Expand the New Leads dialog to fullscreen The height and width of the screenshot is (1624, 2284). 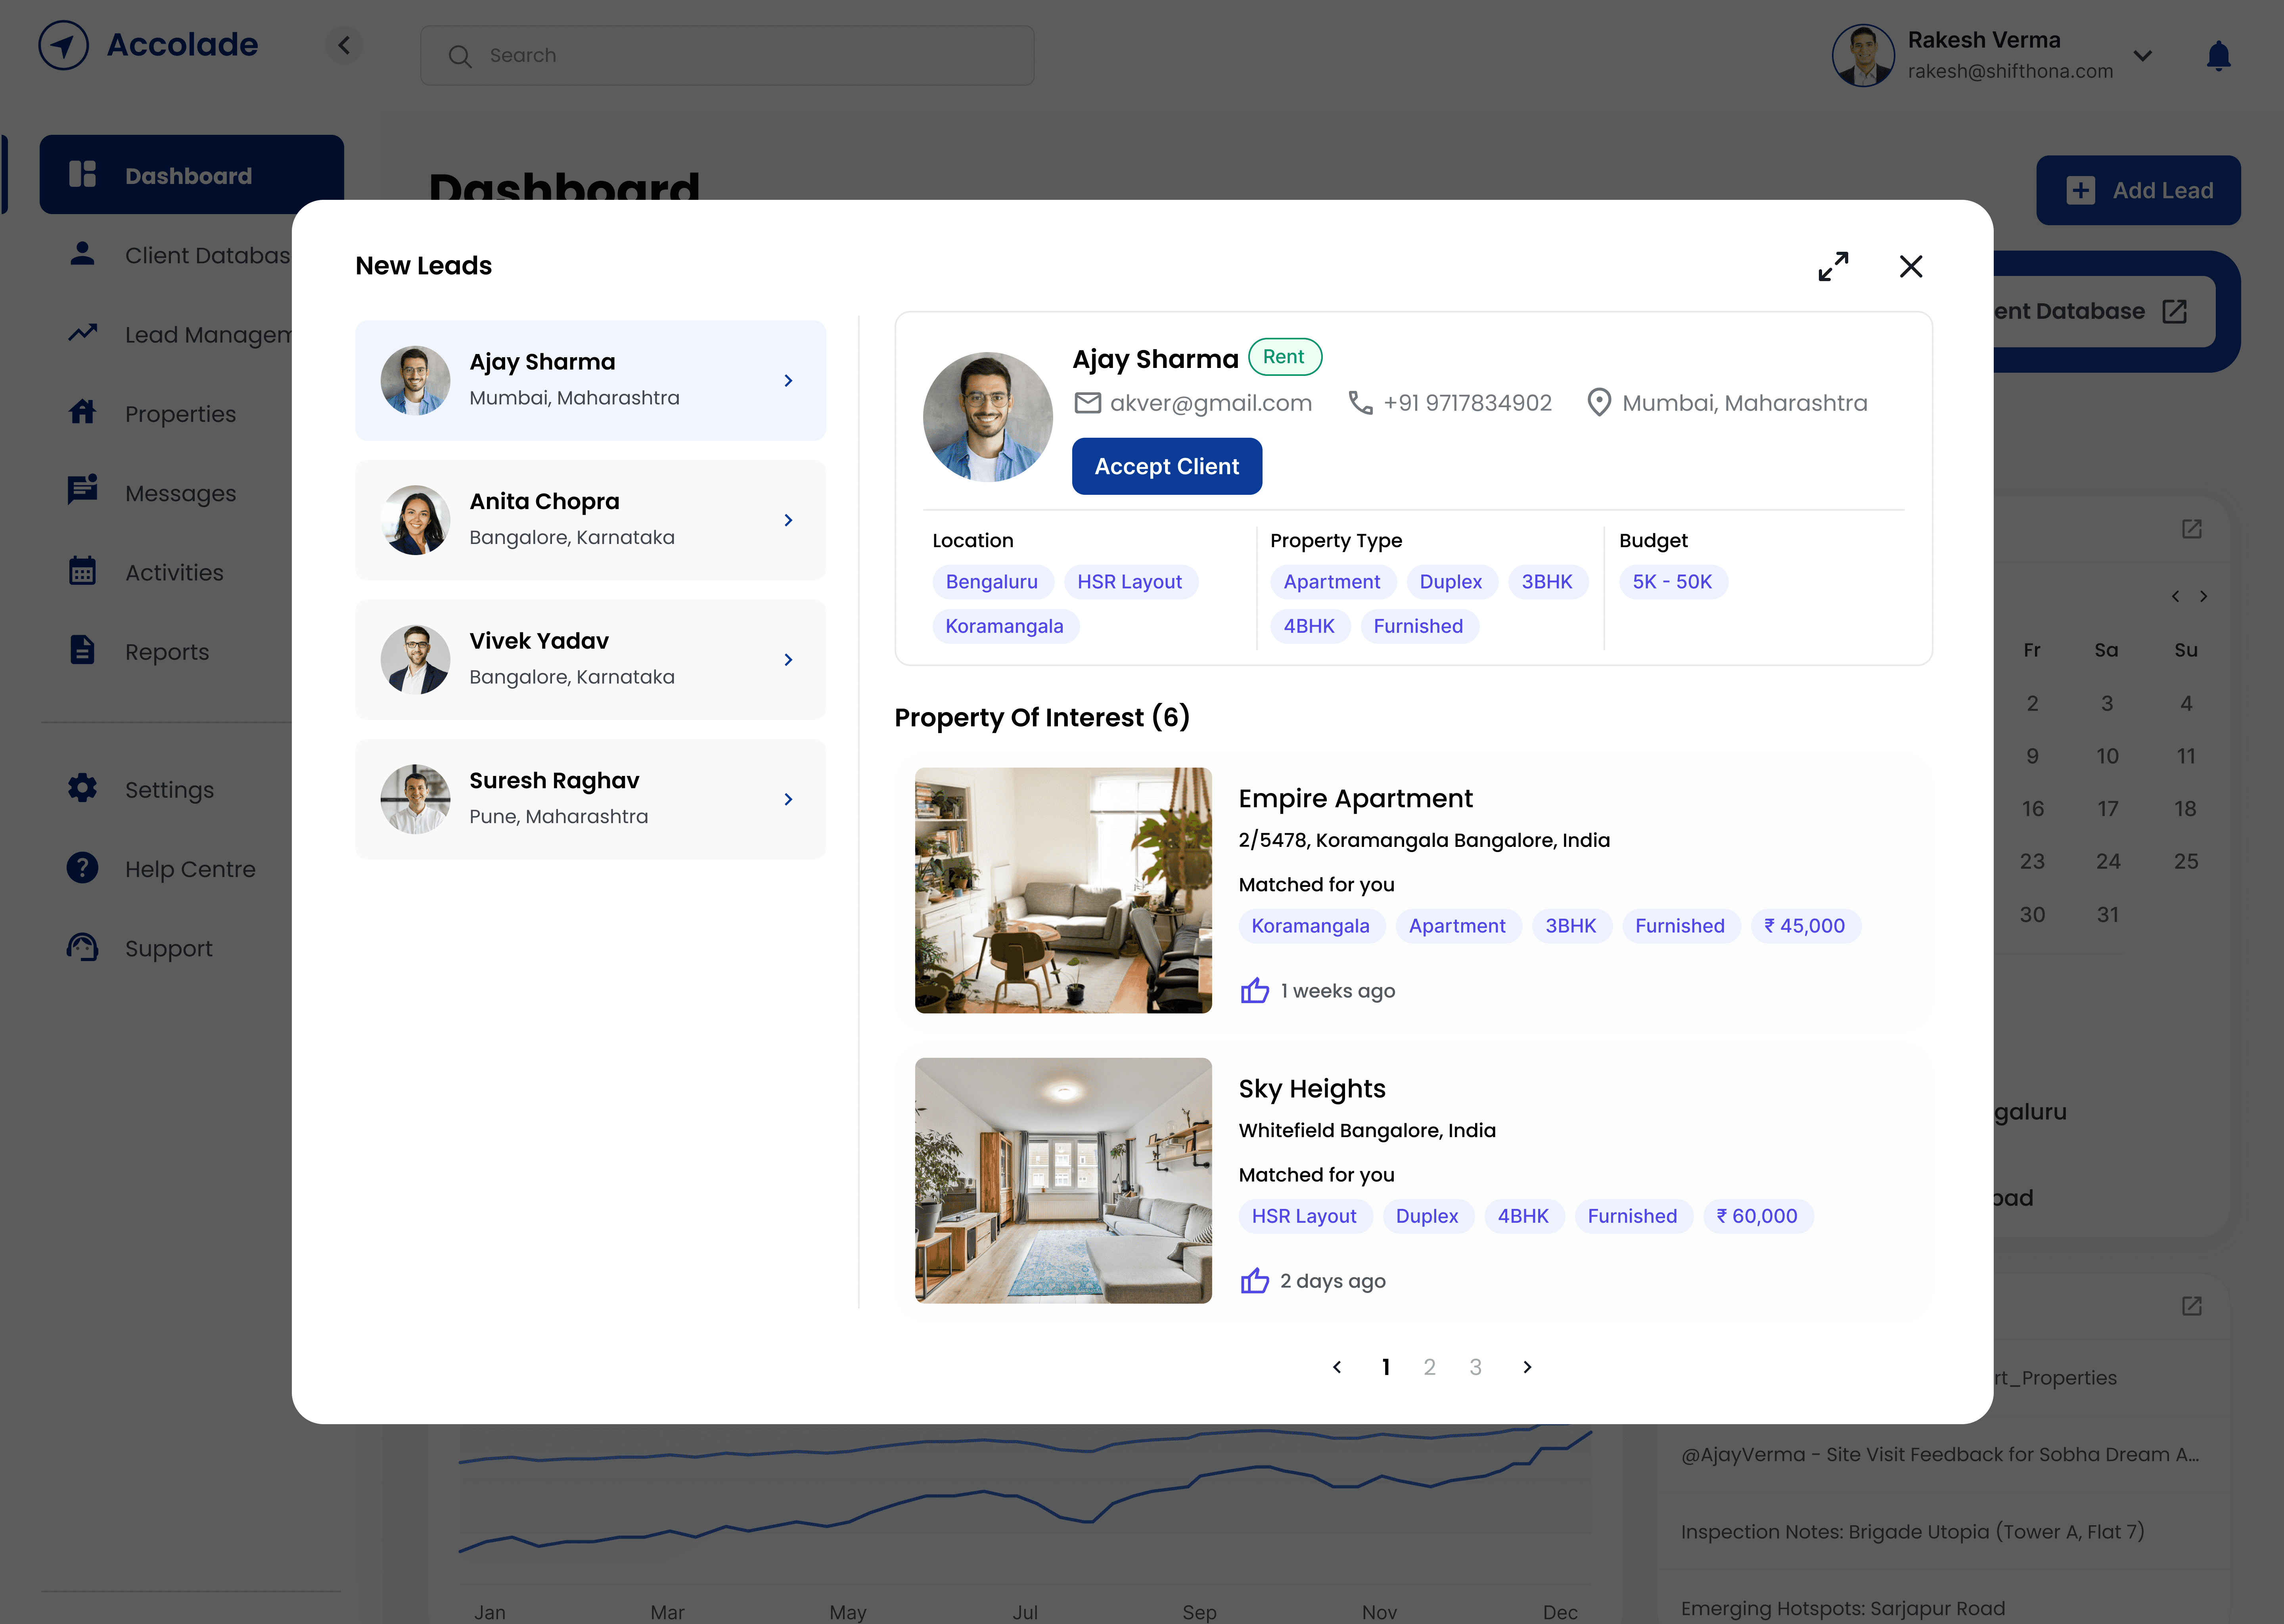tap(1833, 266)
